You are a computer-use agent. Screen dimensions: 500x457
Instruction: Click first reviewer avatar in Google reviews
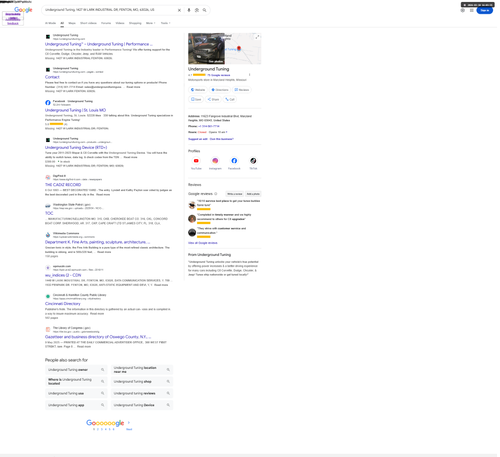[192, 205]
